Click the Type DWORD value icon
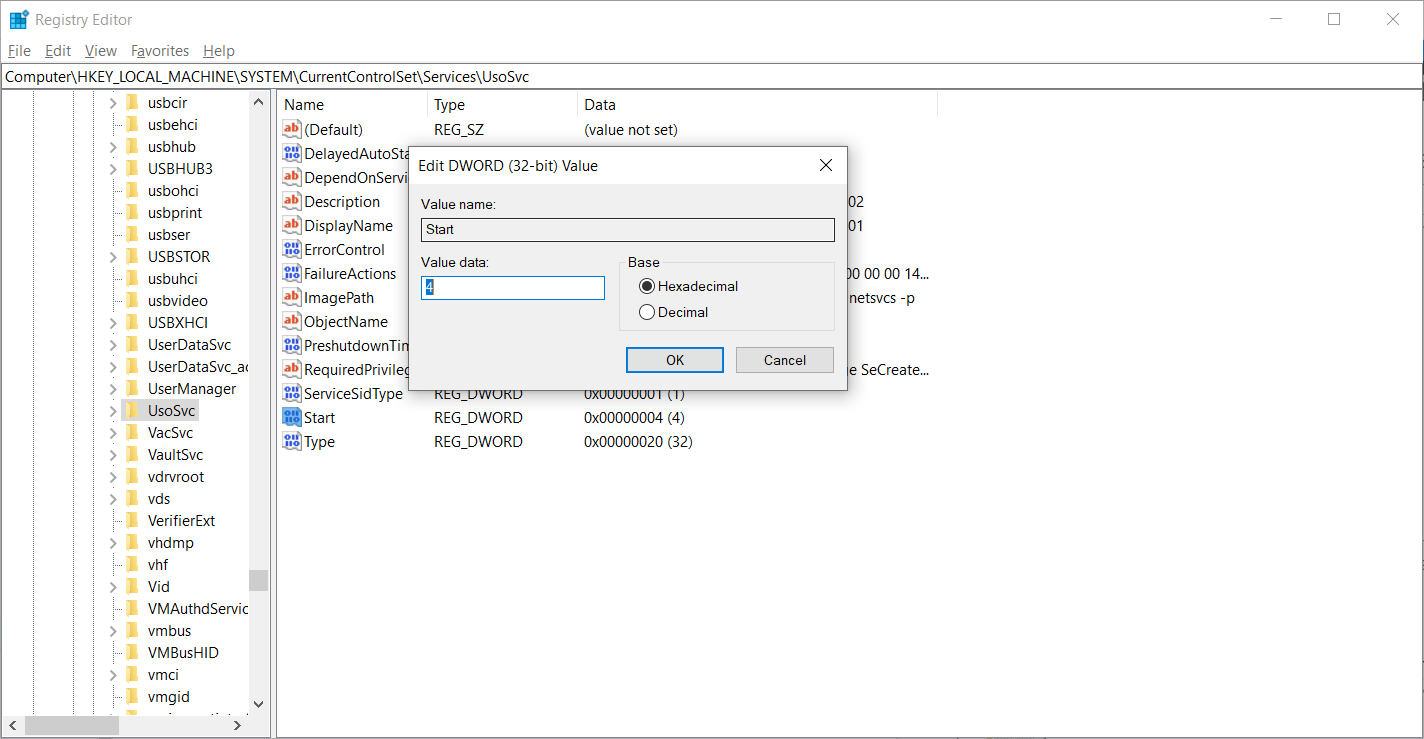 coord(292,441)
